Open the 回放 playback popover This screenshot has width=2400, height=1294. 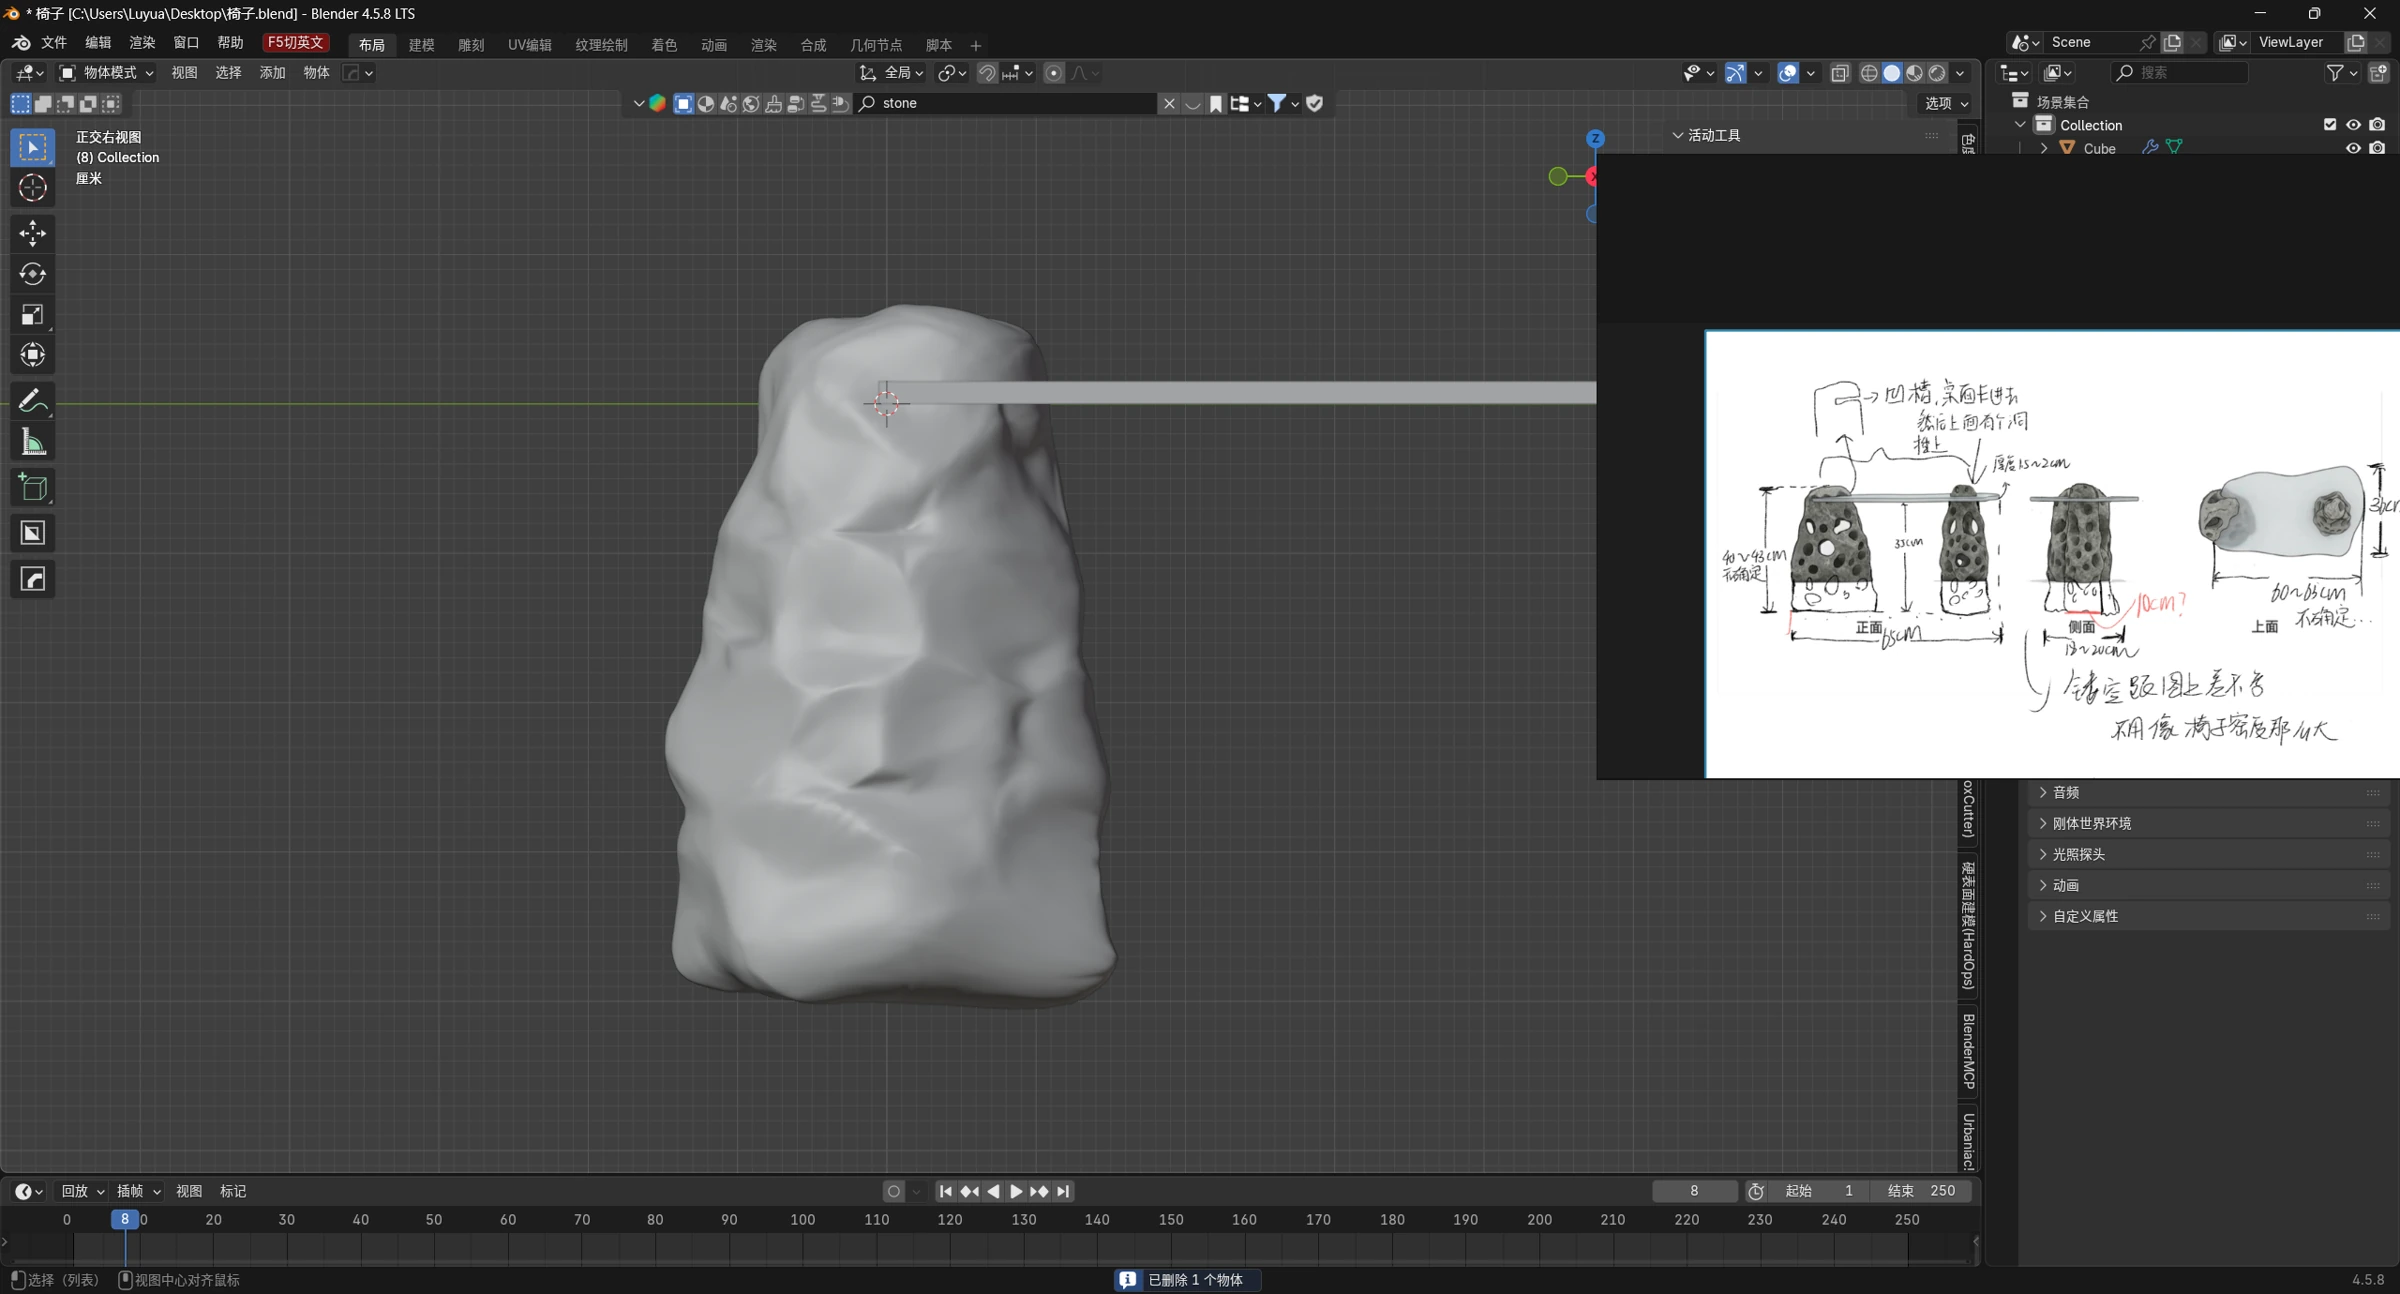click(x=82, y=1191)
